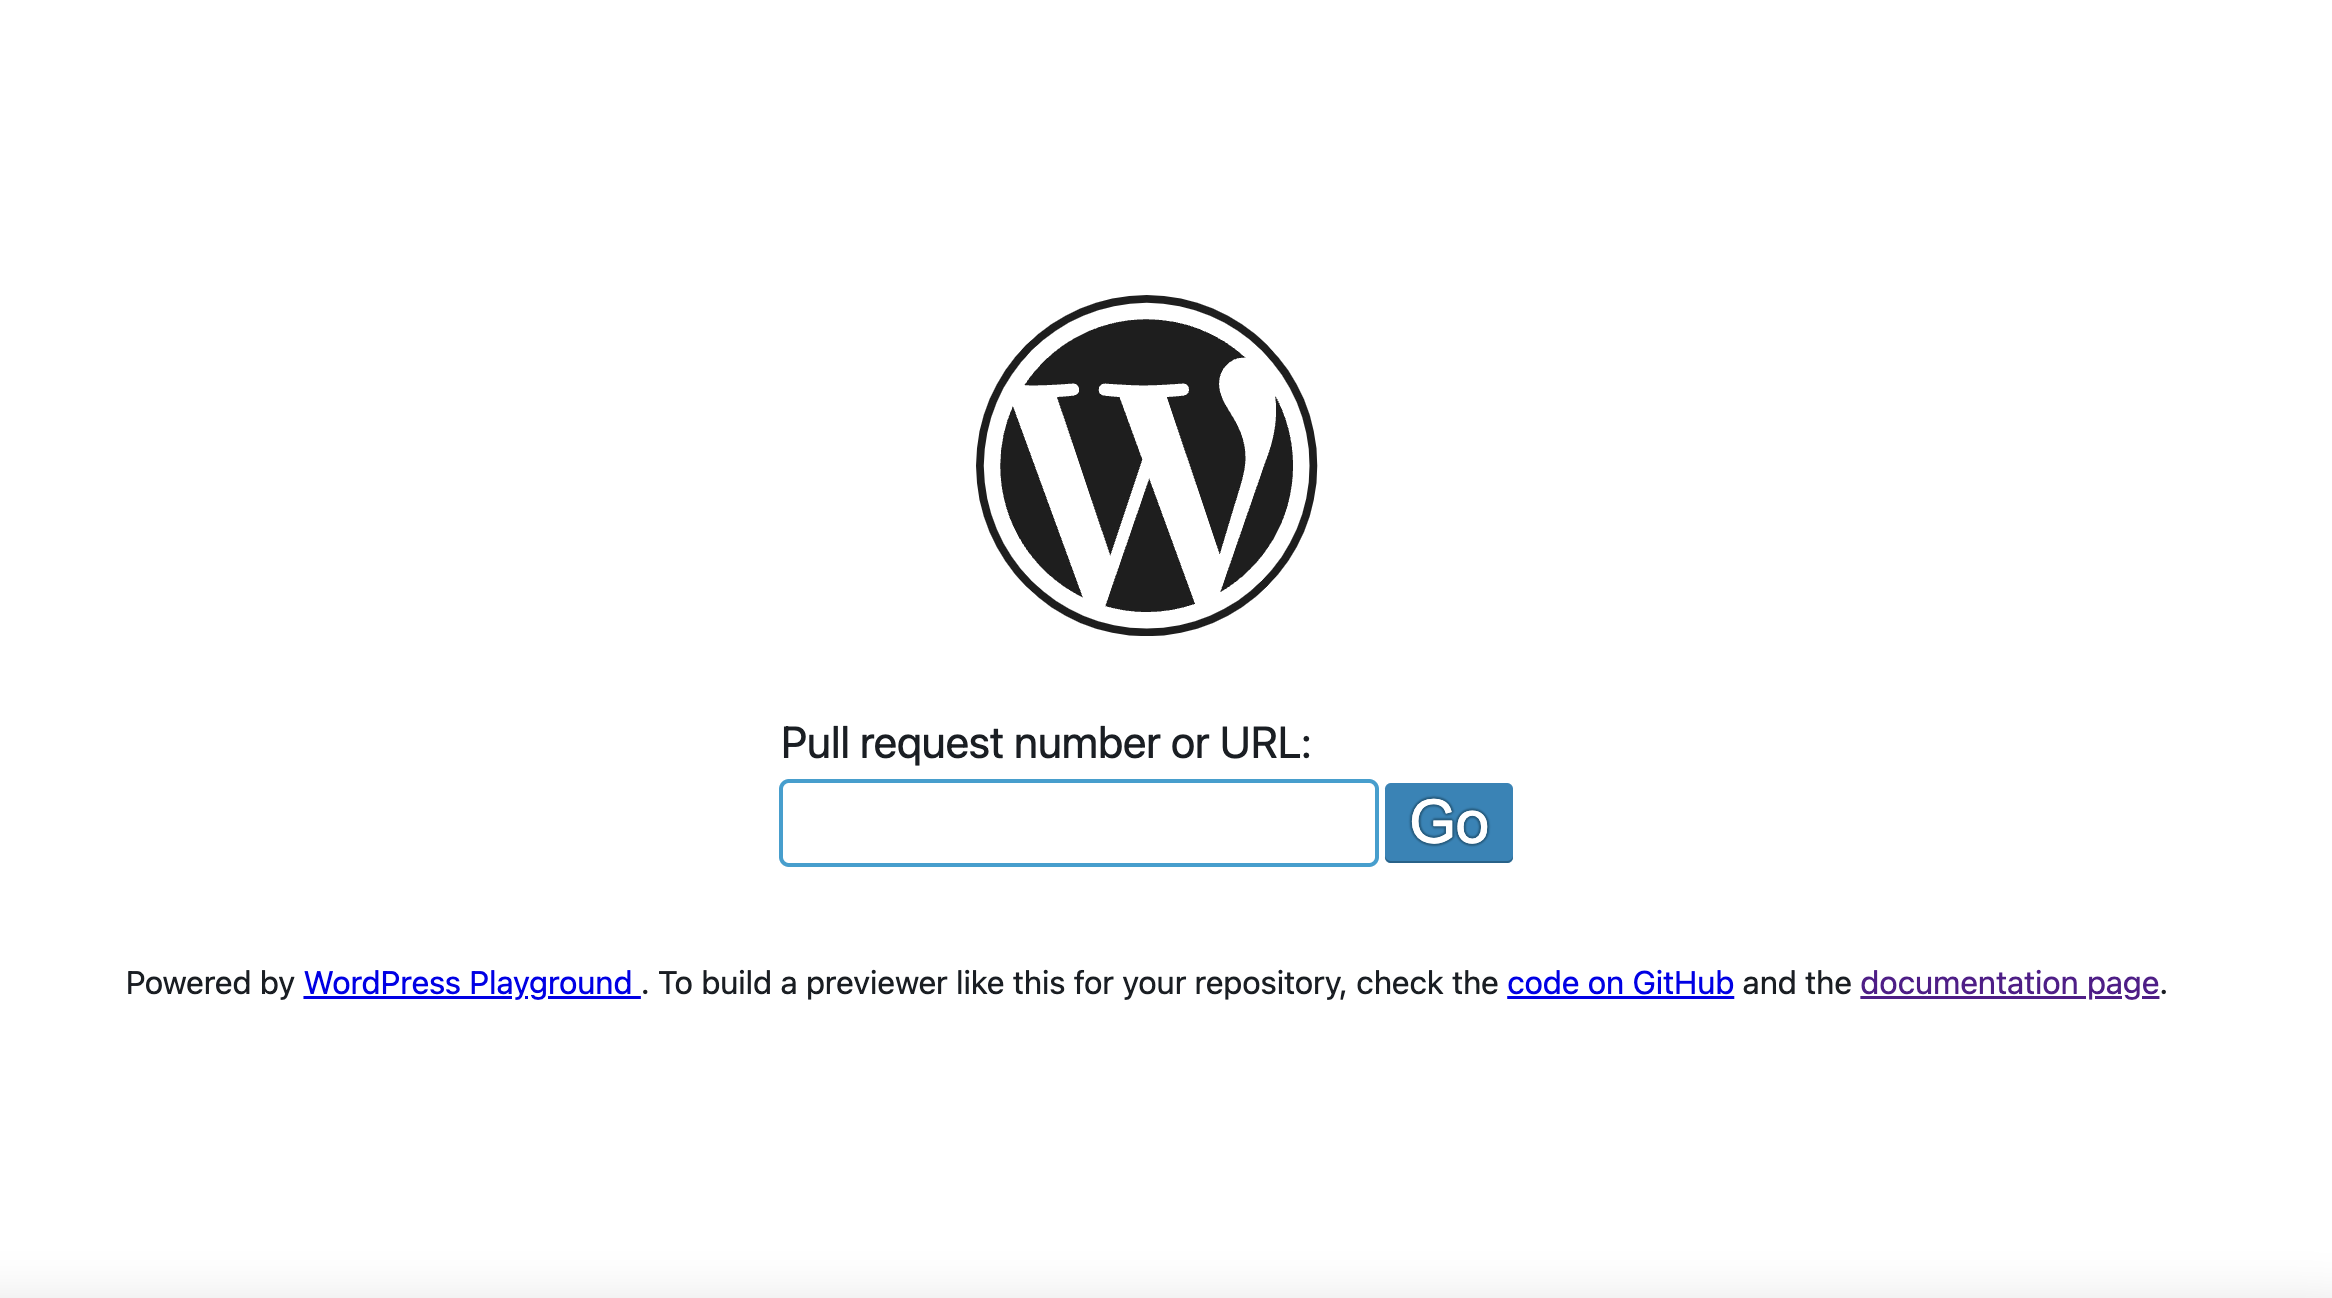Click the dark ring of the WordPress logo
The width and height of the screenshot is (2332, 1298).
click(1146, 301)
